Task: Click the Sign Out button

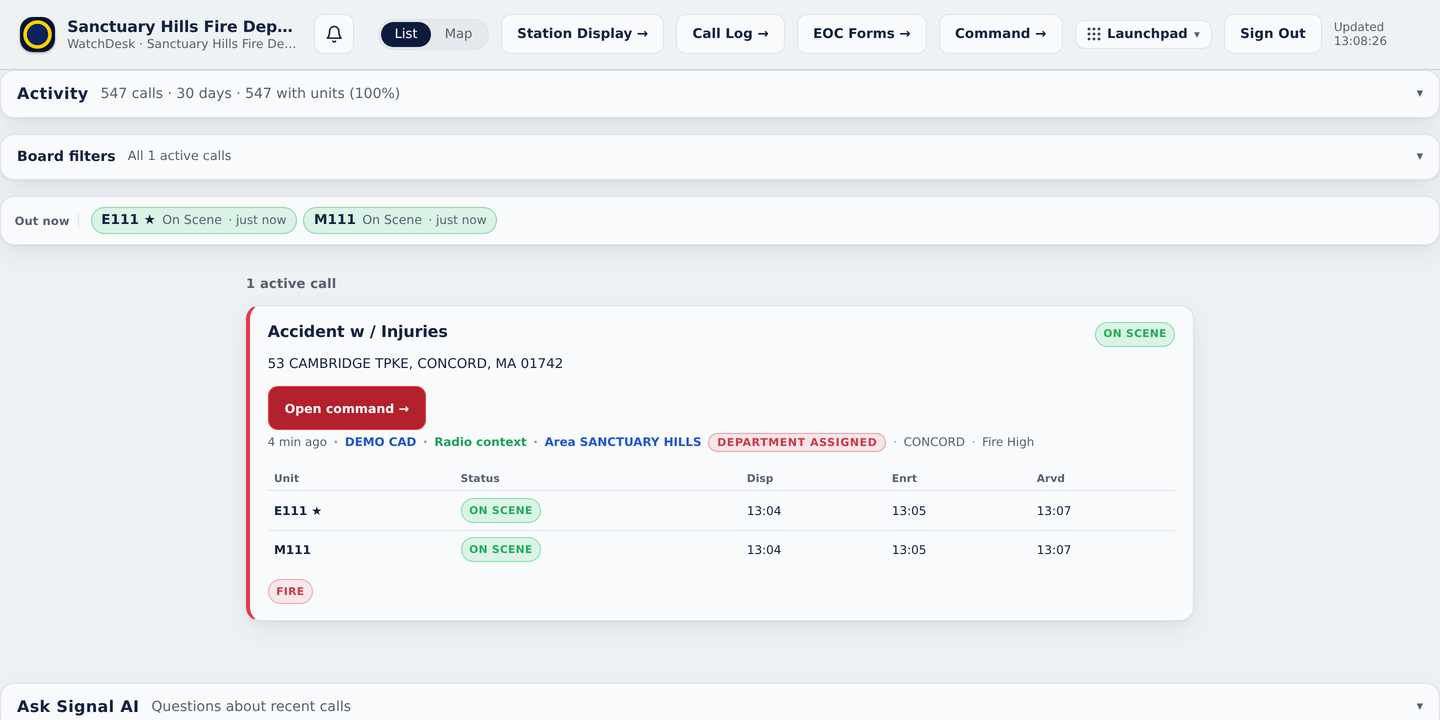Action: tap(1272, 34)
